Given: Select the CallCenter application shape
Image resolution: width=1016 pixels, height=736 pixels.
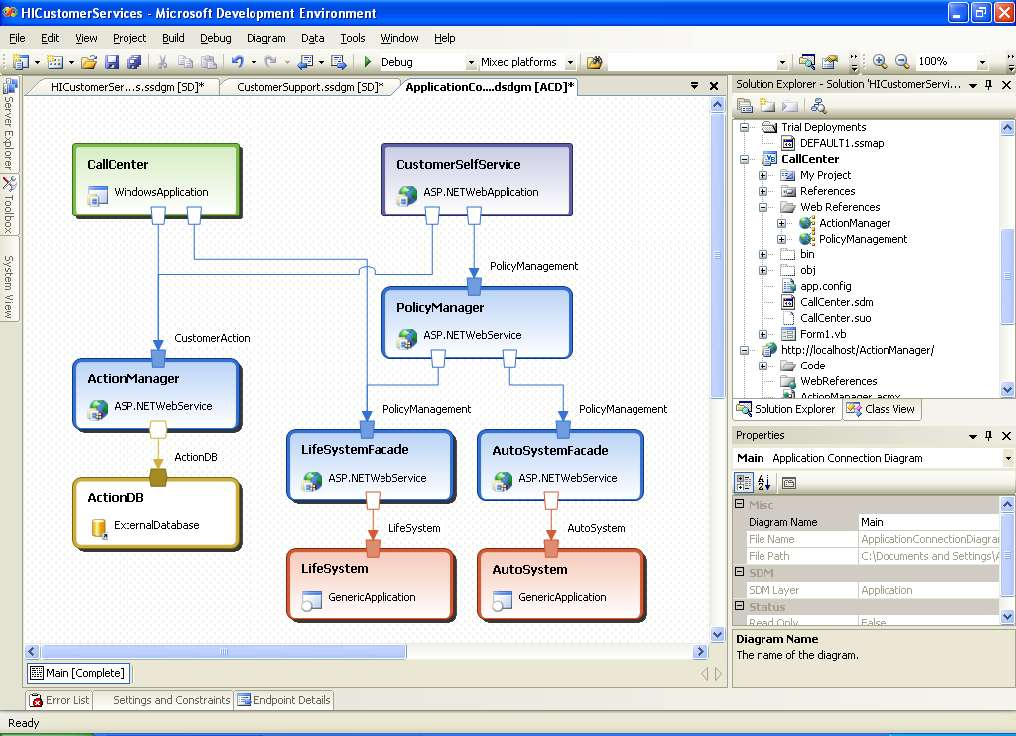Looking at the screenshot, I should coord(157,179).
